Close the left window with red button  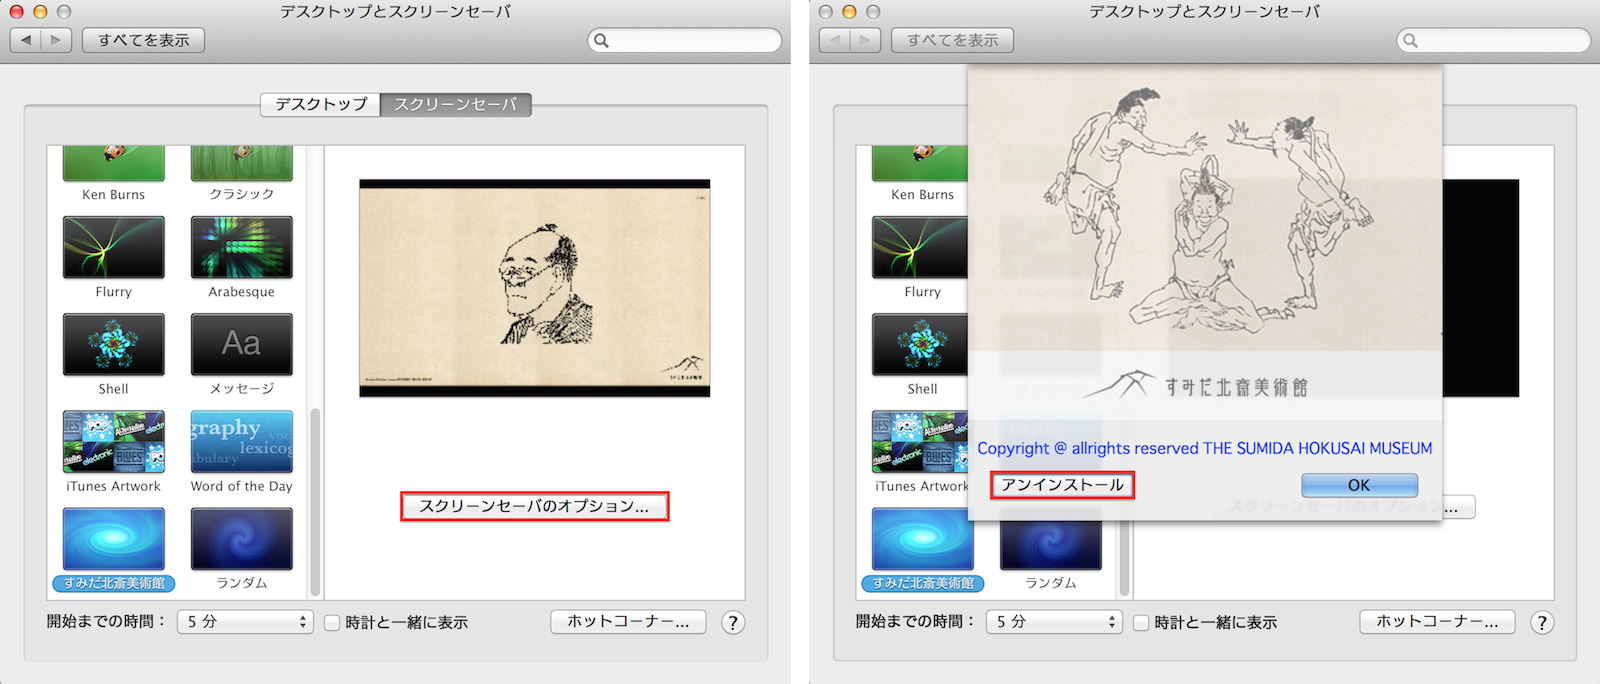click(16, 11)
